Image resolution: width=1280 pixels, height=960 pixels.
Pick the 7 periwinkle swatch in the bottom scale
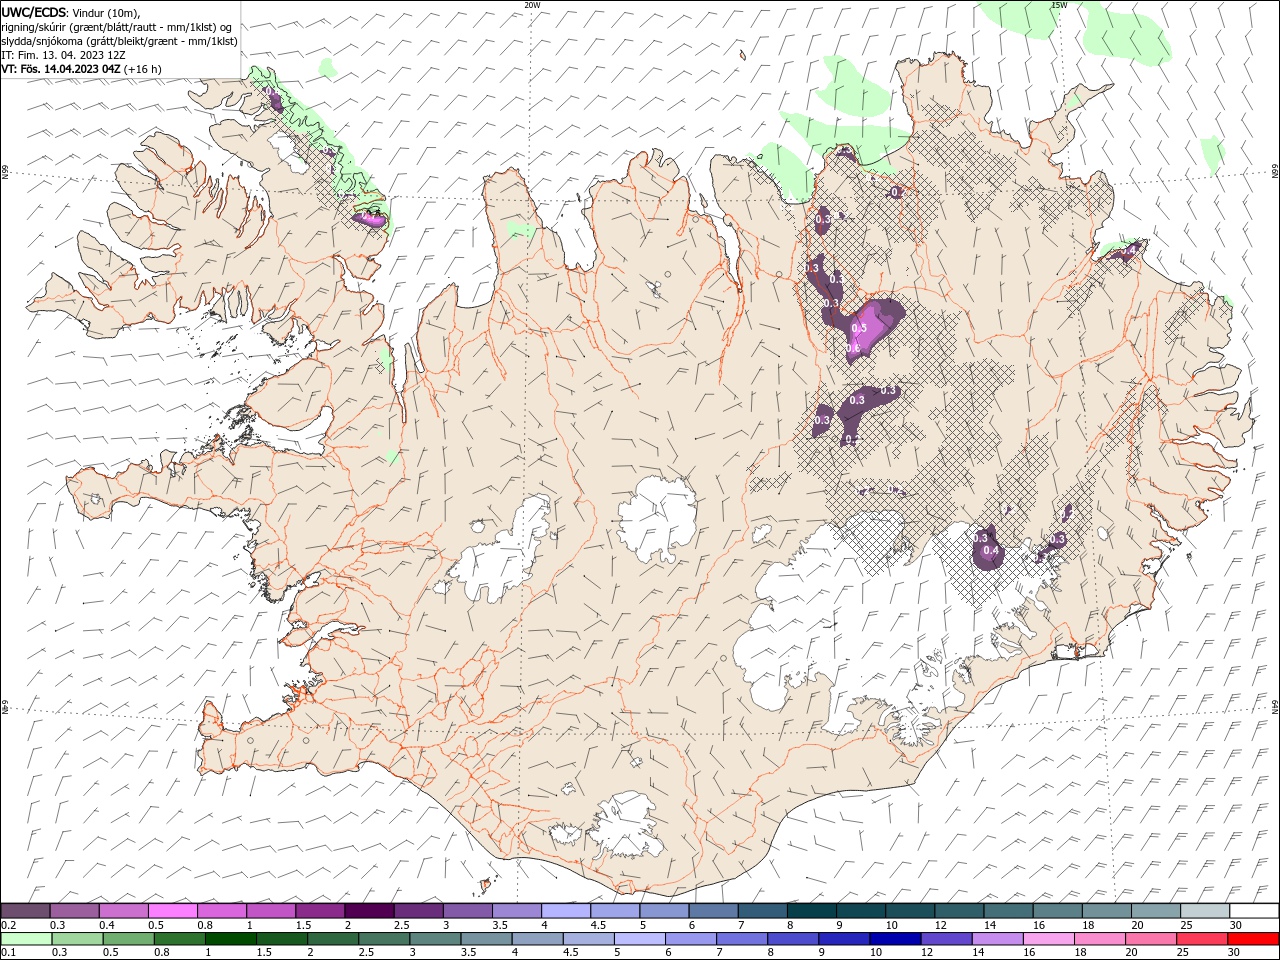(741, 939)
